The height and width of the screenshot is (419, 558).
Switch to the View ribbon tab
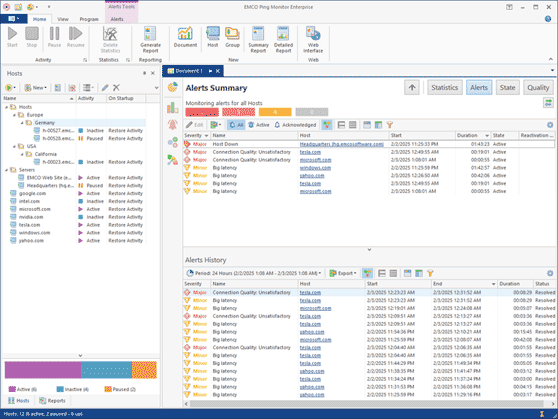coord(63,19)
